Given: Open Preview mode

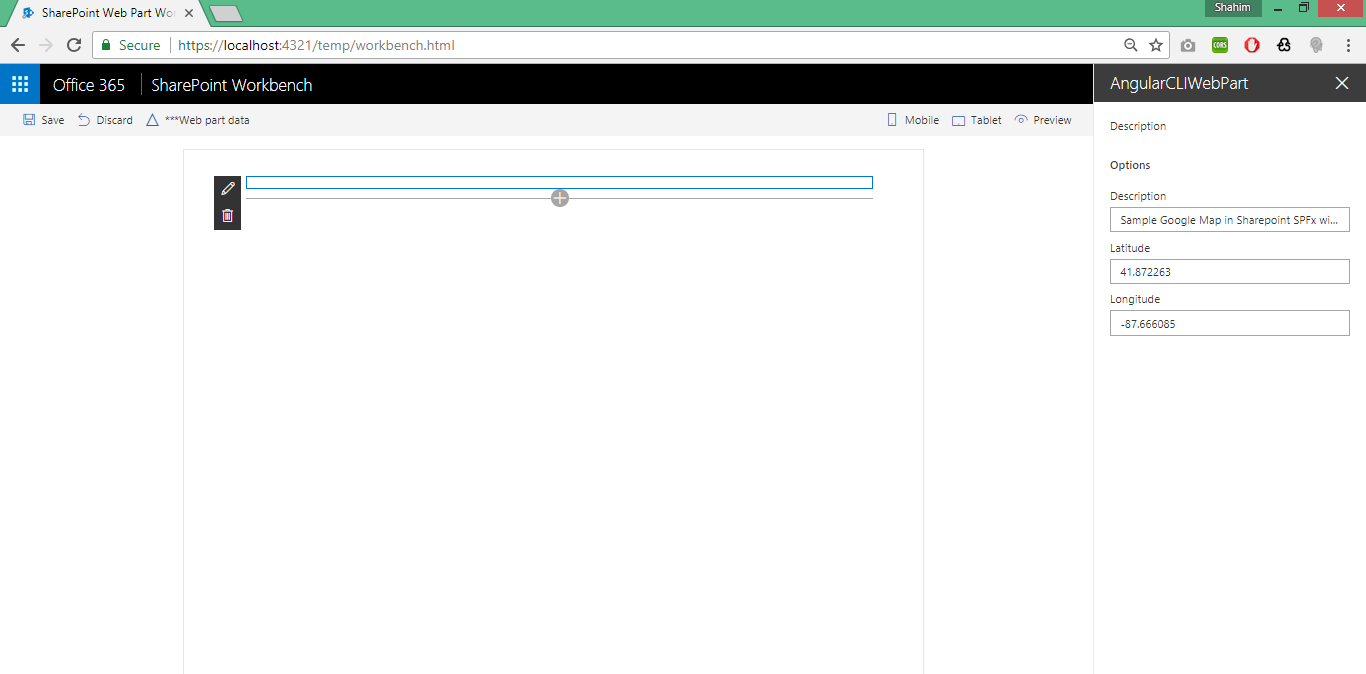Looking at the screenshot, I should click(x=1043, y=120).
